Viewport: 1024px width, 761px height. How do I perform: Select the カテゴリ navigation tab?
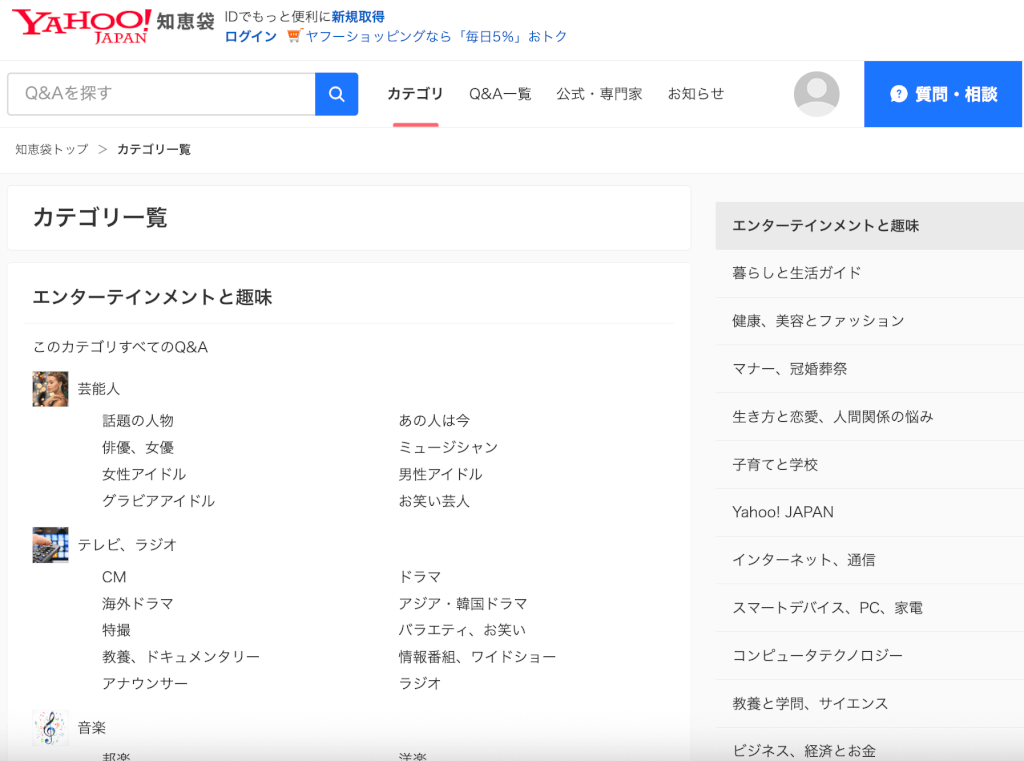click(x=415, y=93)
